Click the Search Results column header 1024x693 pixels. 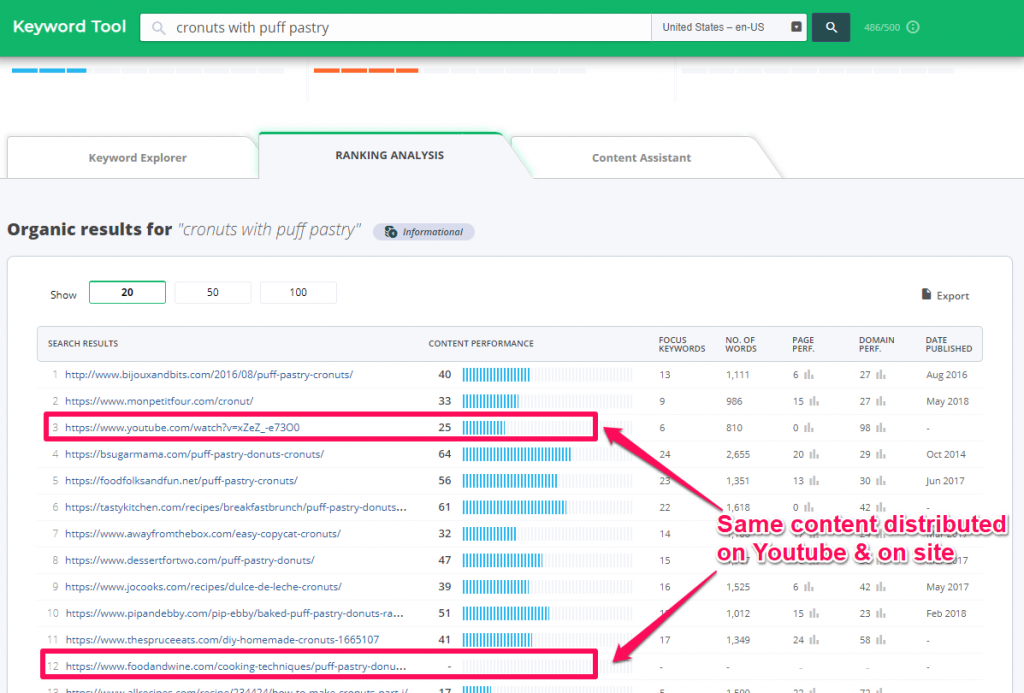point(83,344)
